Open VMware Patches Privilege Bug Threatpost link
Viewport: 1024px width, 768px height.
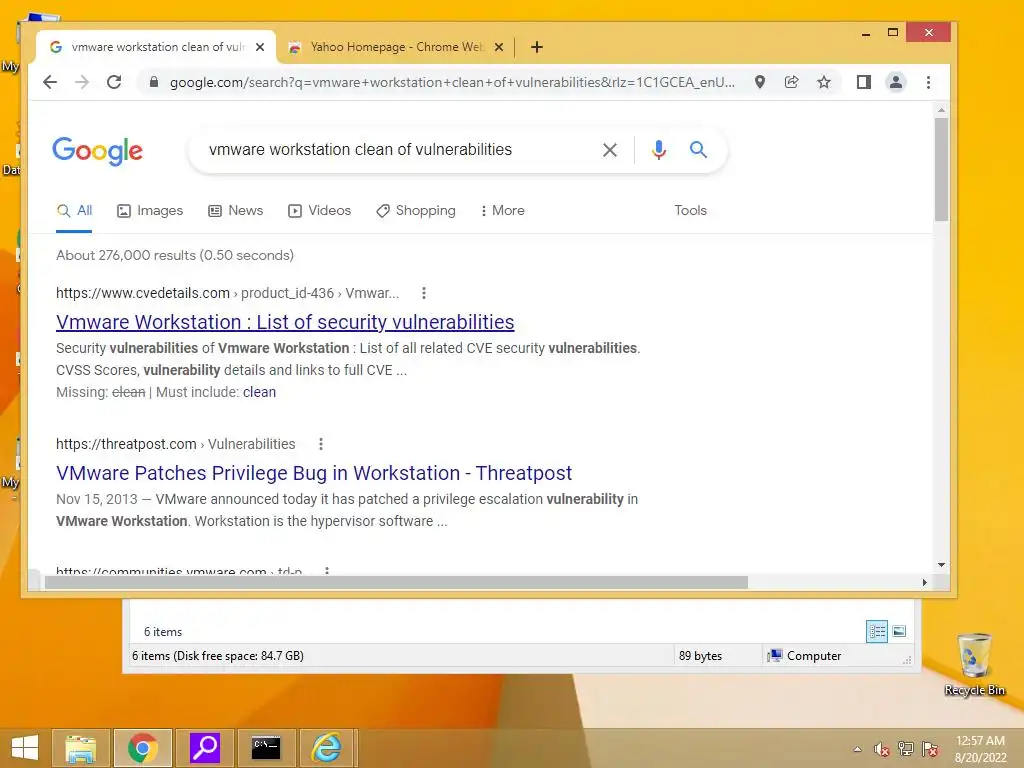click(313, 473)
